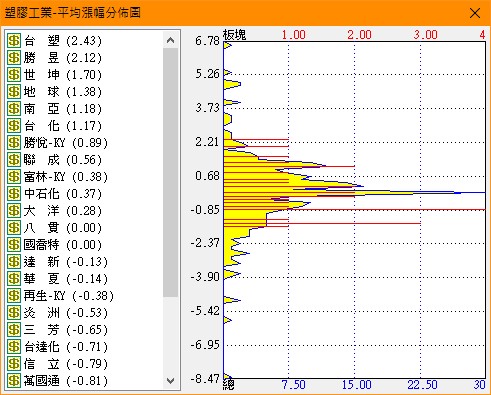Screen dimensions: 491x395
Task: Select the stock 信立 (-0.79)
Action: point(66,364)
